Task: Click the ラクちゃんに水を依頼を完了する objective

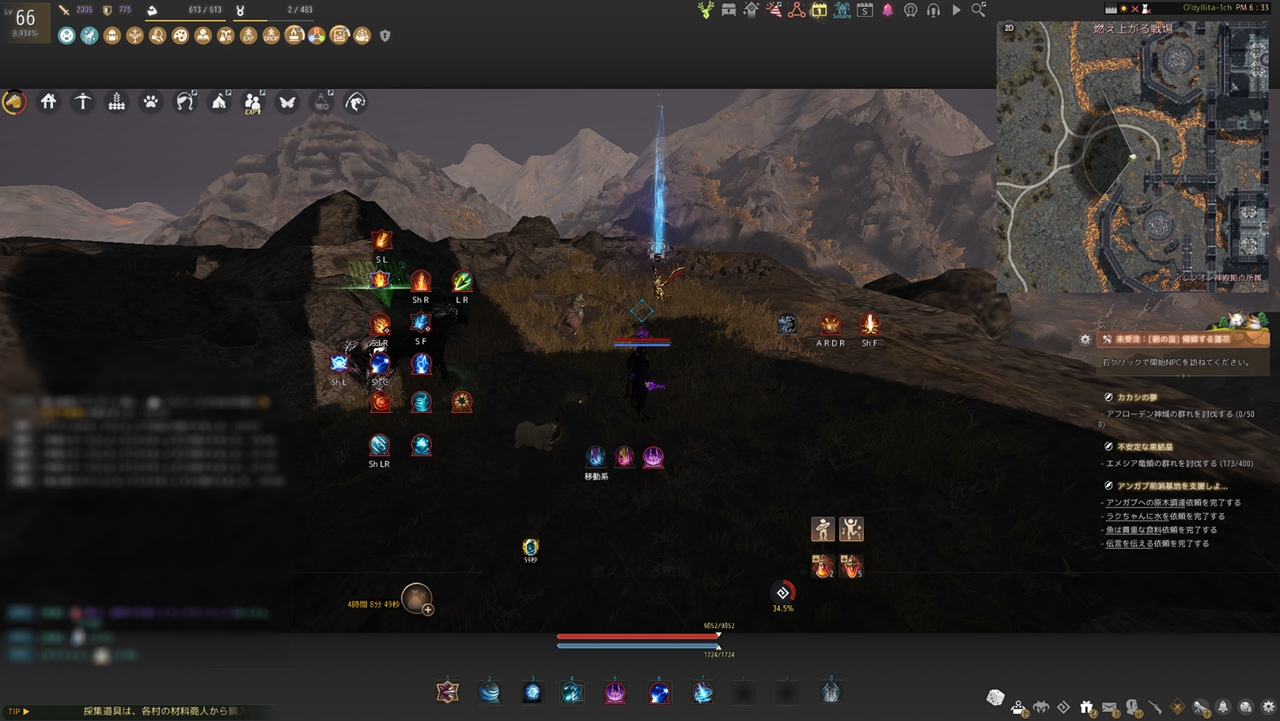Action: [x=1164, y=516]
